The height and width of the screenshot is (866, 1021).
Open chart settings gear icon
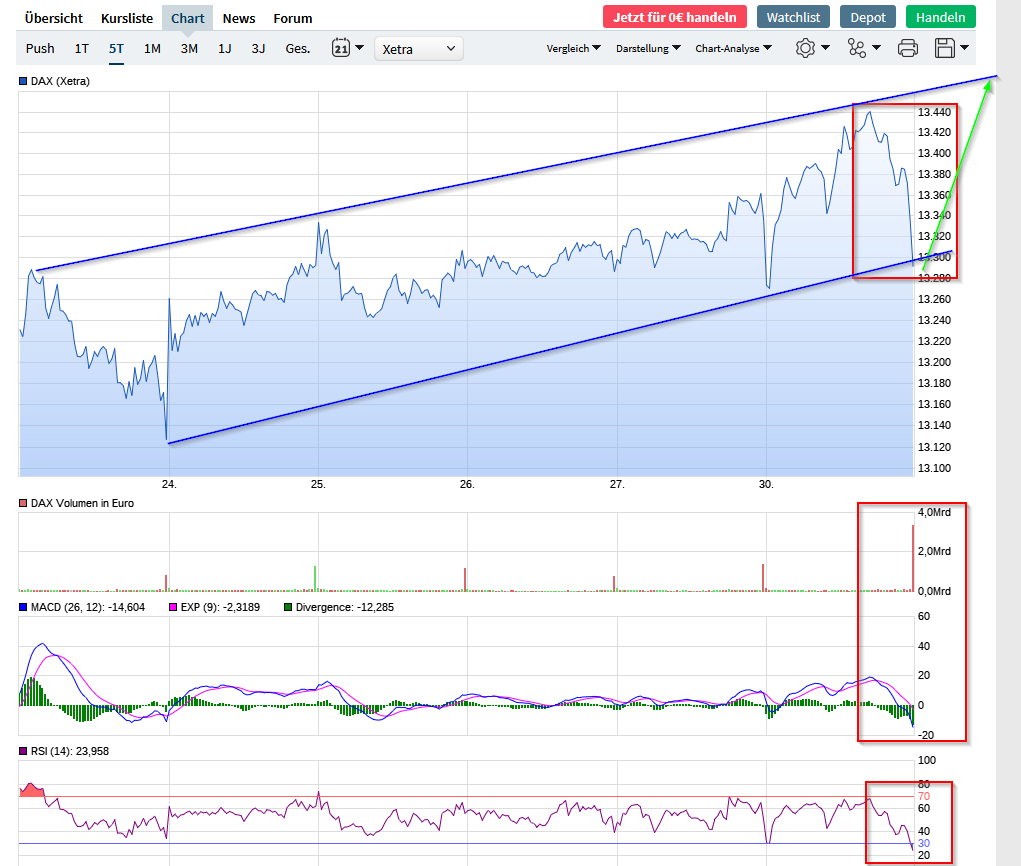tap(805, 48)
